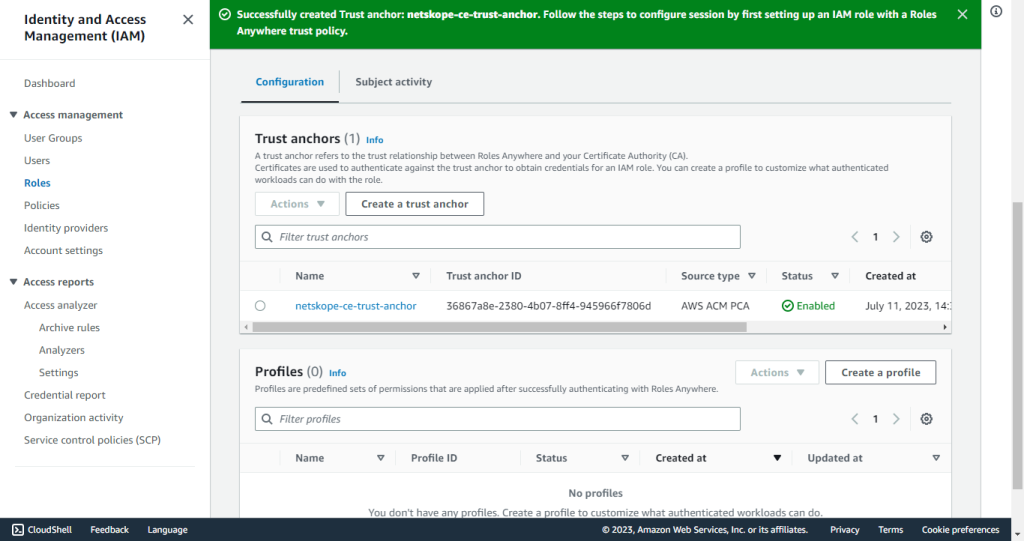Click the page vertical scrollbar
Screen dimensions: 1024x541
[x=1017, y=345]
